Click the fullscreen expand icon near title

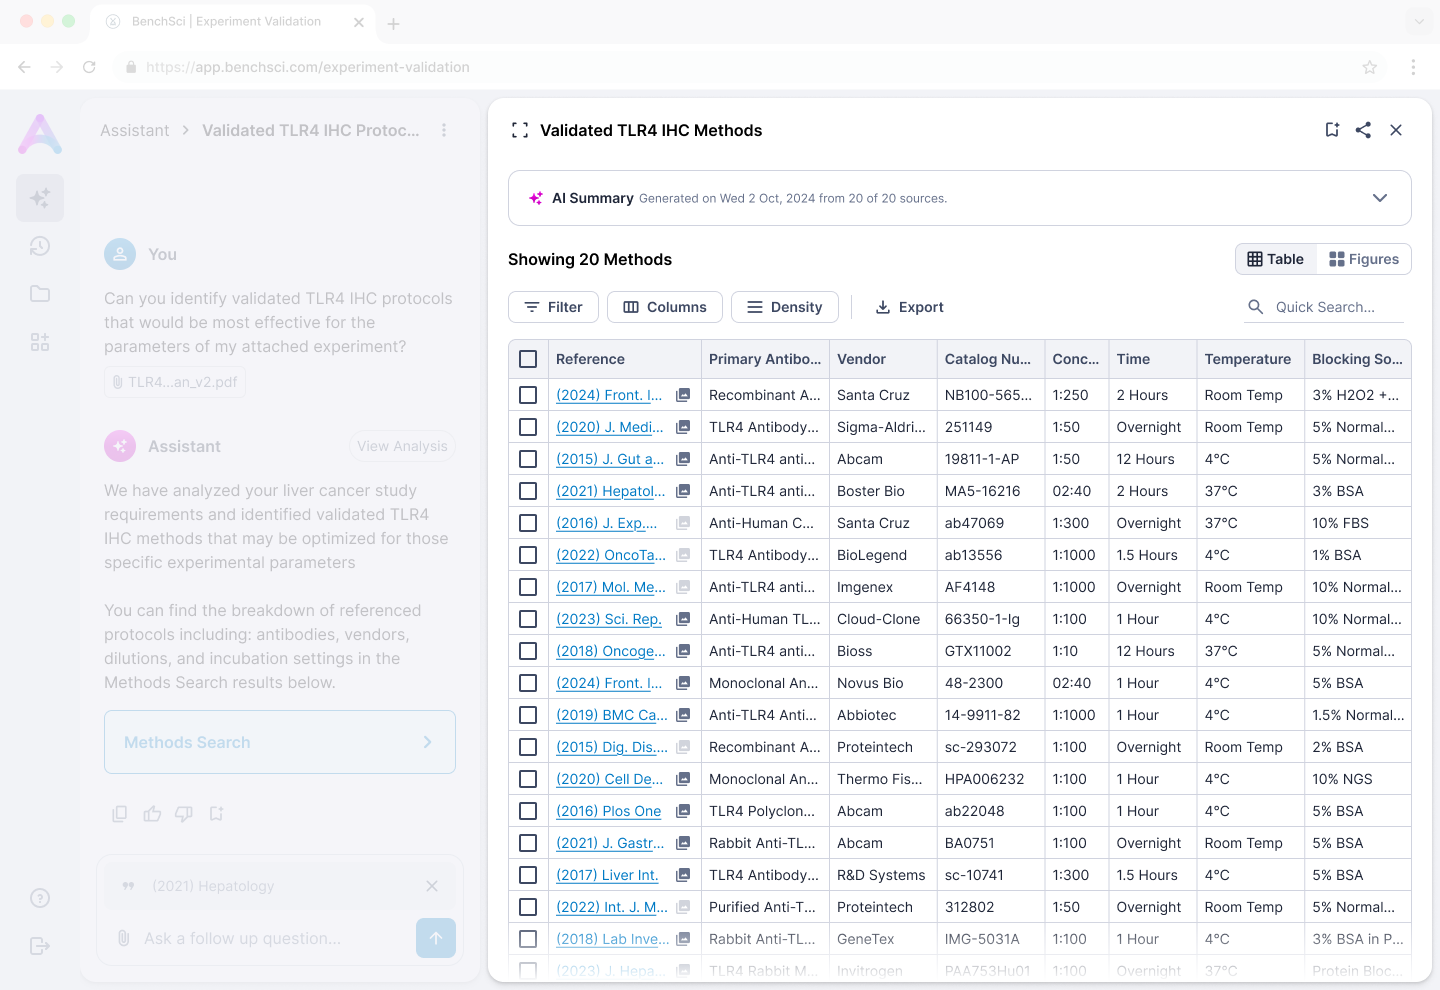click(520, 130)
